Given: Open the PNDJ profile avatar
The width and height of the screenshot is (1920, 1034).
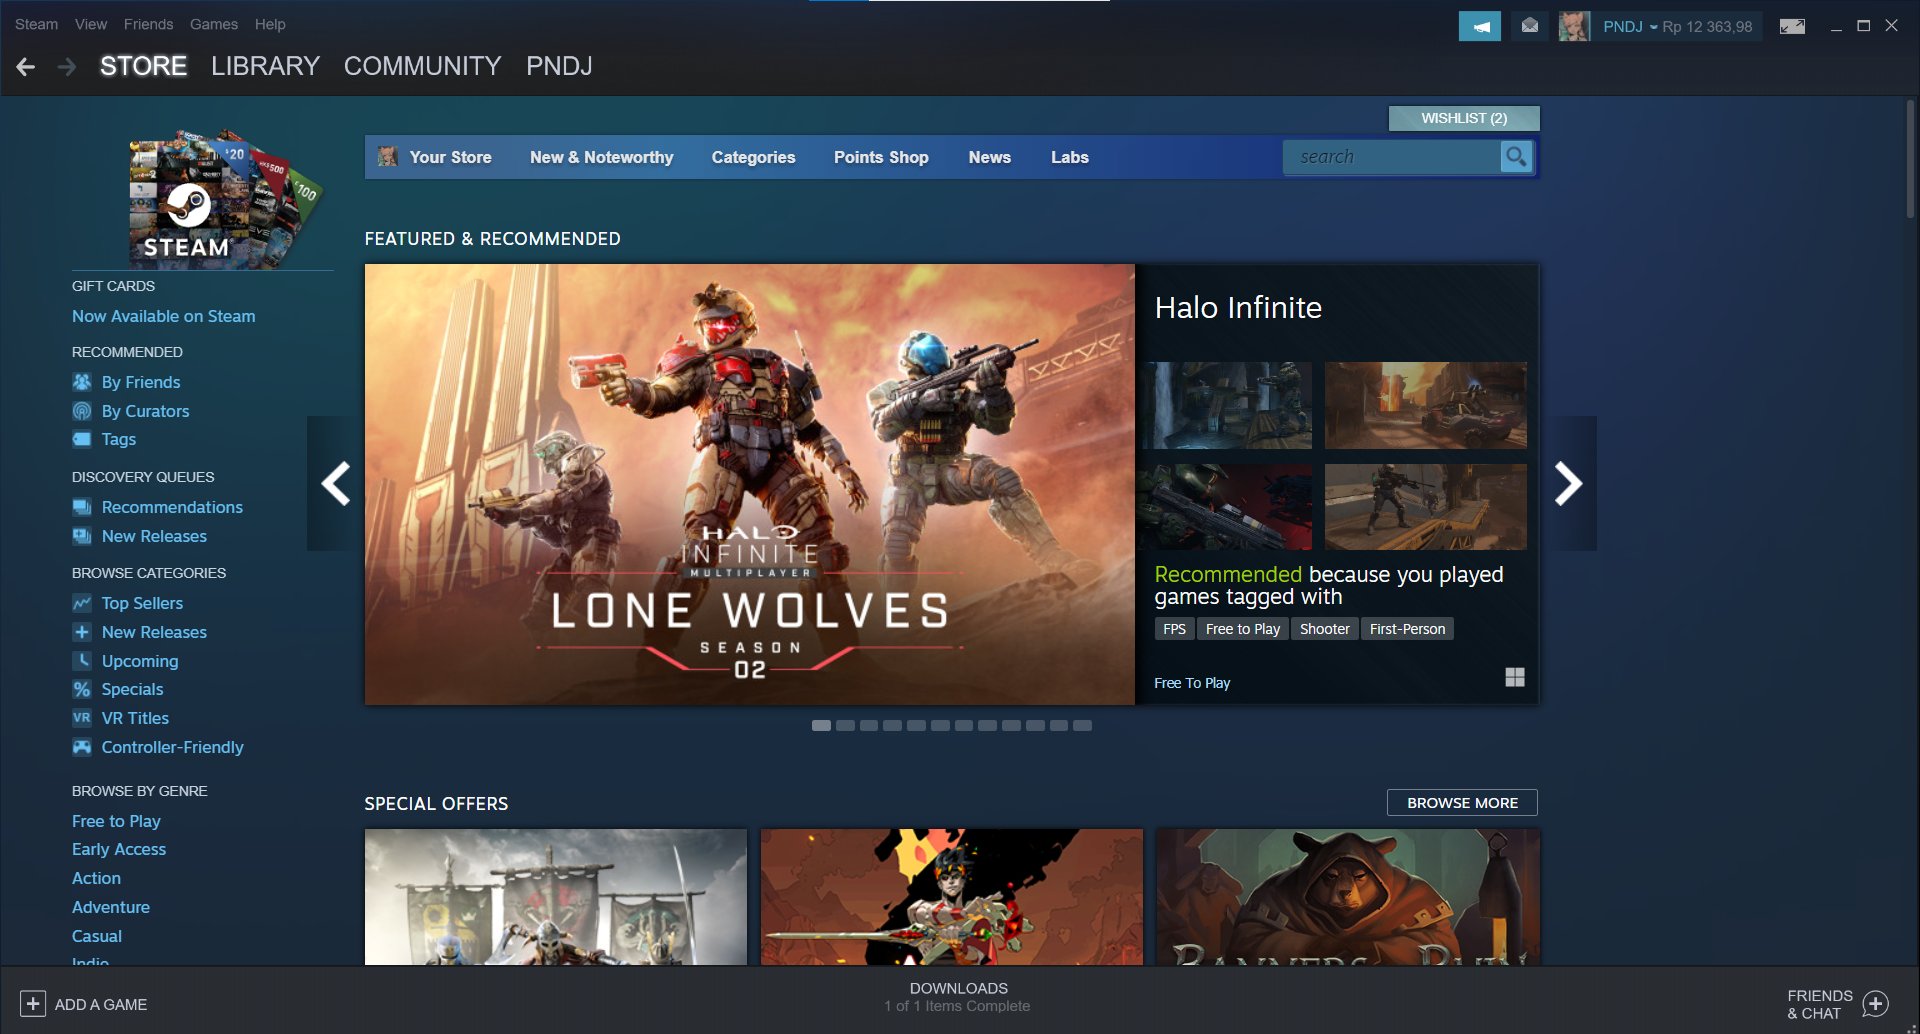Looking at the screenshot, I should [1574, 26].
